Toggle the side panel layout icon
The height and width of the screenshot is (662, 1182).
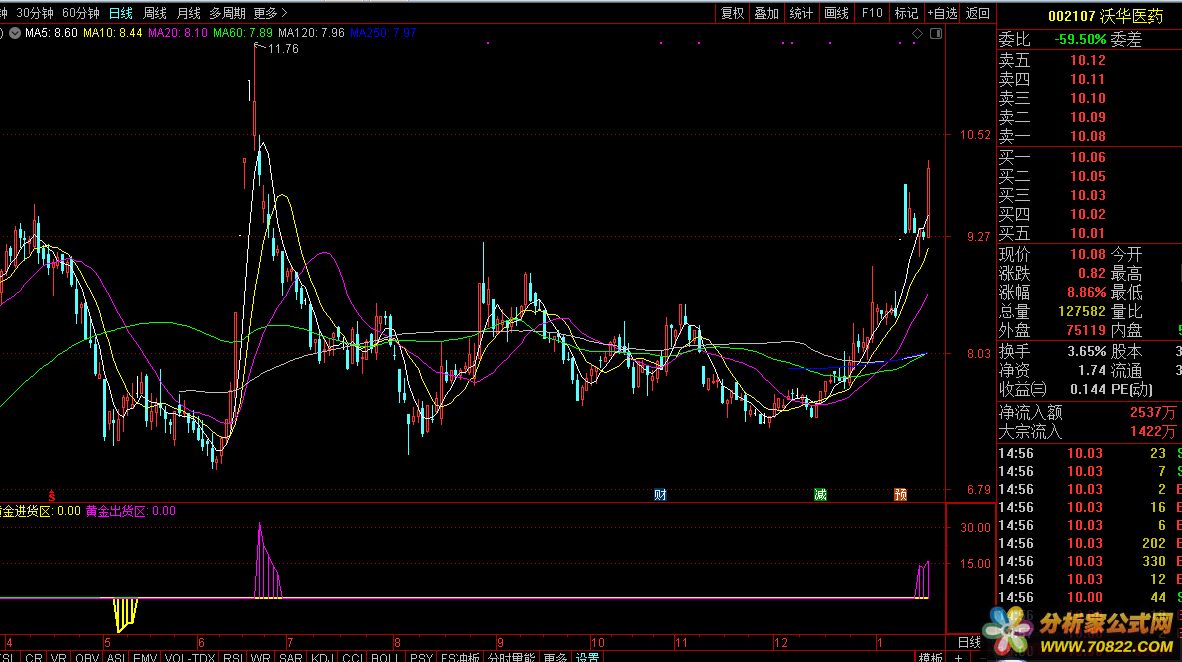[x=935, y=34]
